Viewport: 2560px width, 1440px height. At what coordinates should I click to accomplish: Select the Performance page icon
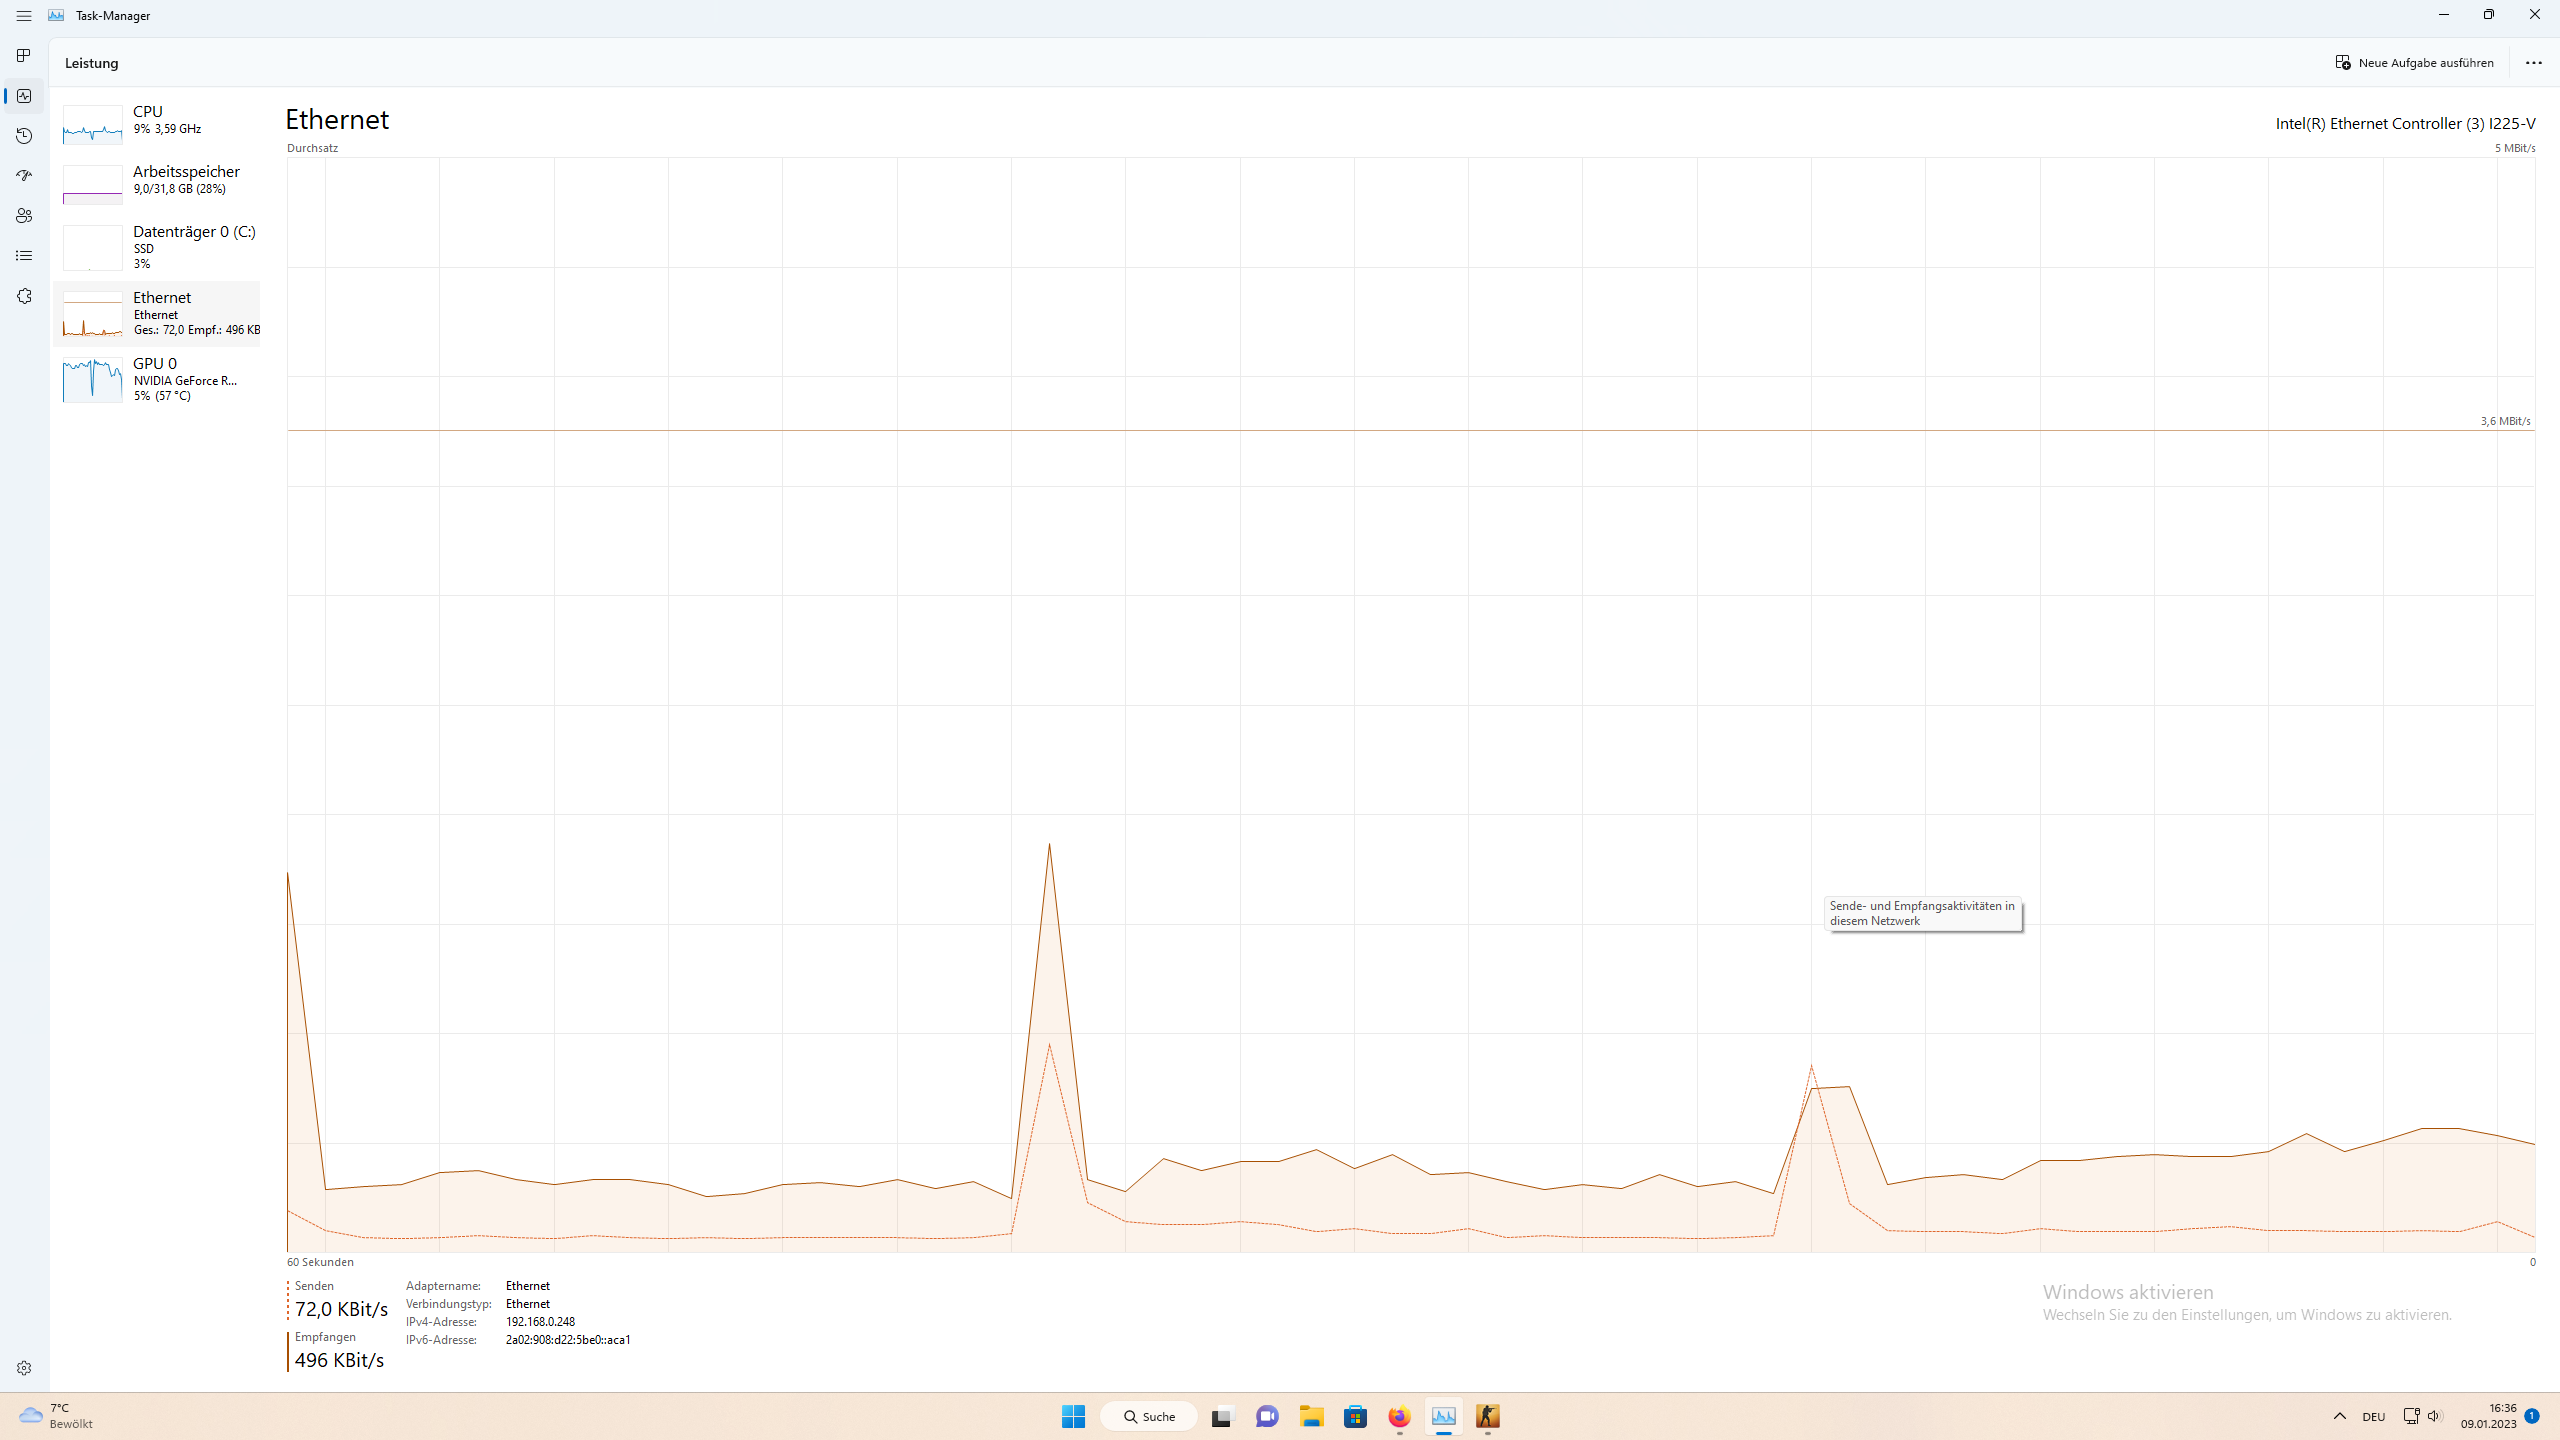click(x=24, y=96)
